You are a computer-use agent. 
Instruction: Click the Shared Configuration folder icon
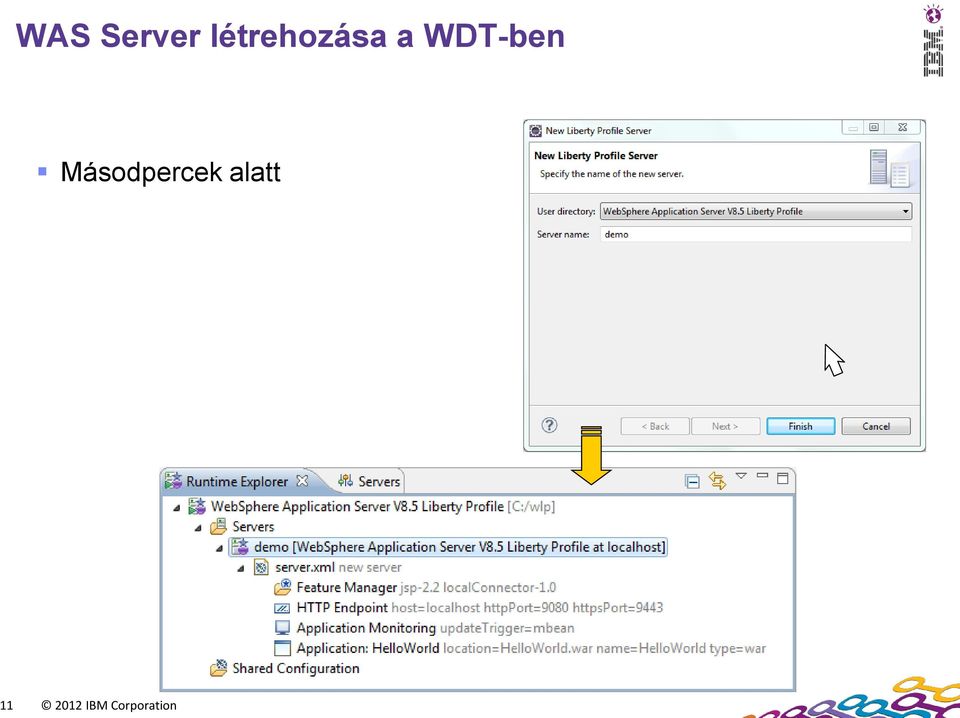coord(219,668)
